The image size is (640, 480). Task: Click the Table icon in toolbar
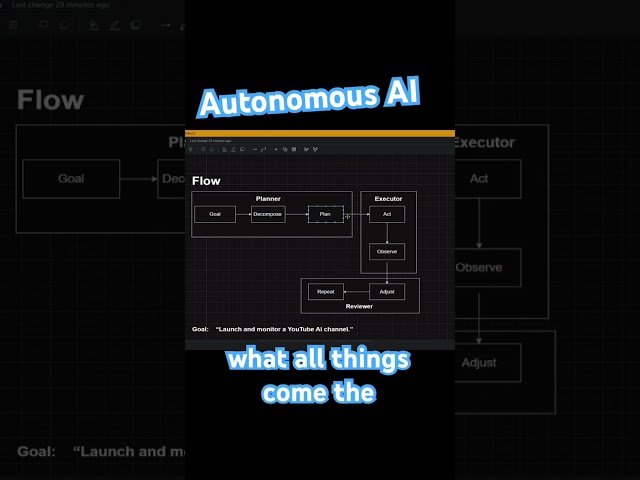click(x=294, y=149)
